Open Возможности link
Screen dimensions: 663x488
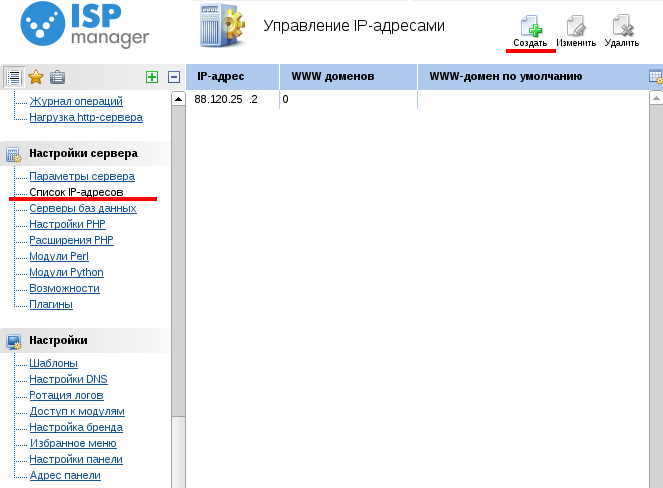(x=64, y=288)
